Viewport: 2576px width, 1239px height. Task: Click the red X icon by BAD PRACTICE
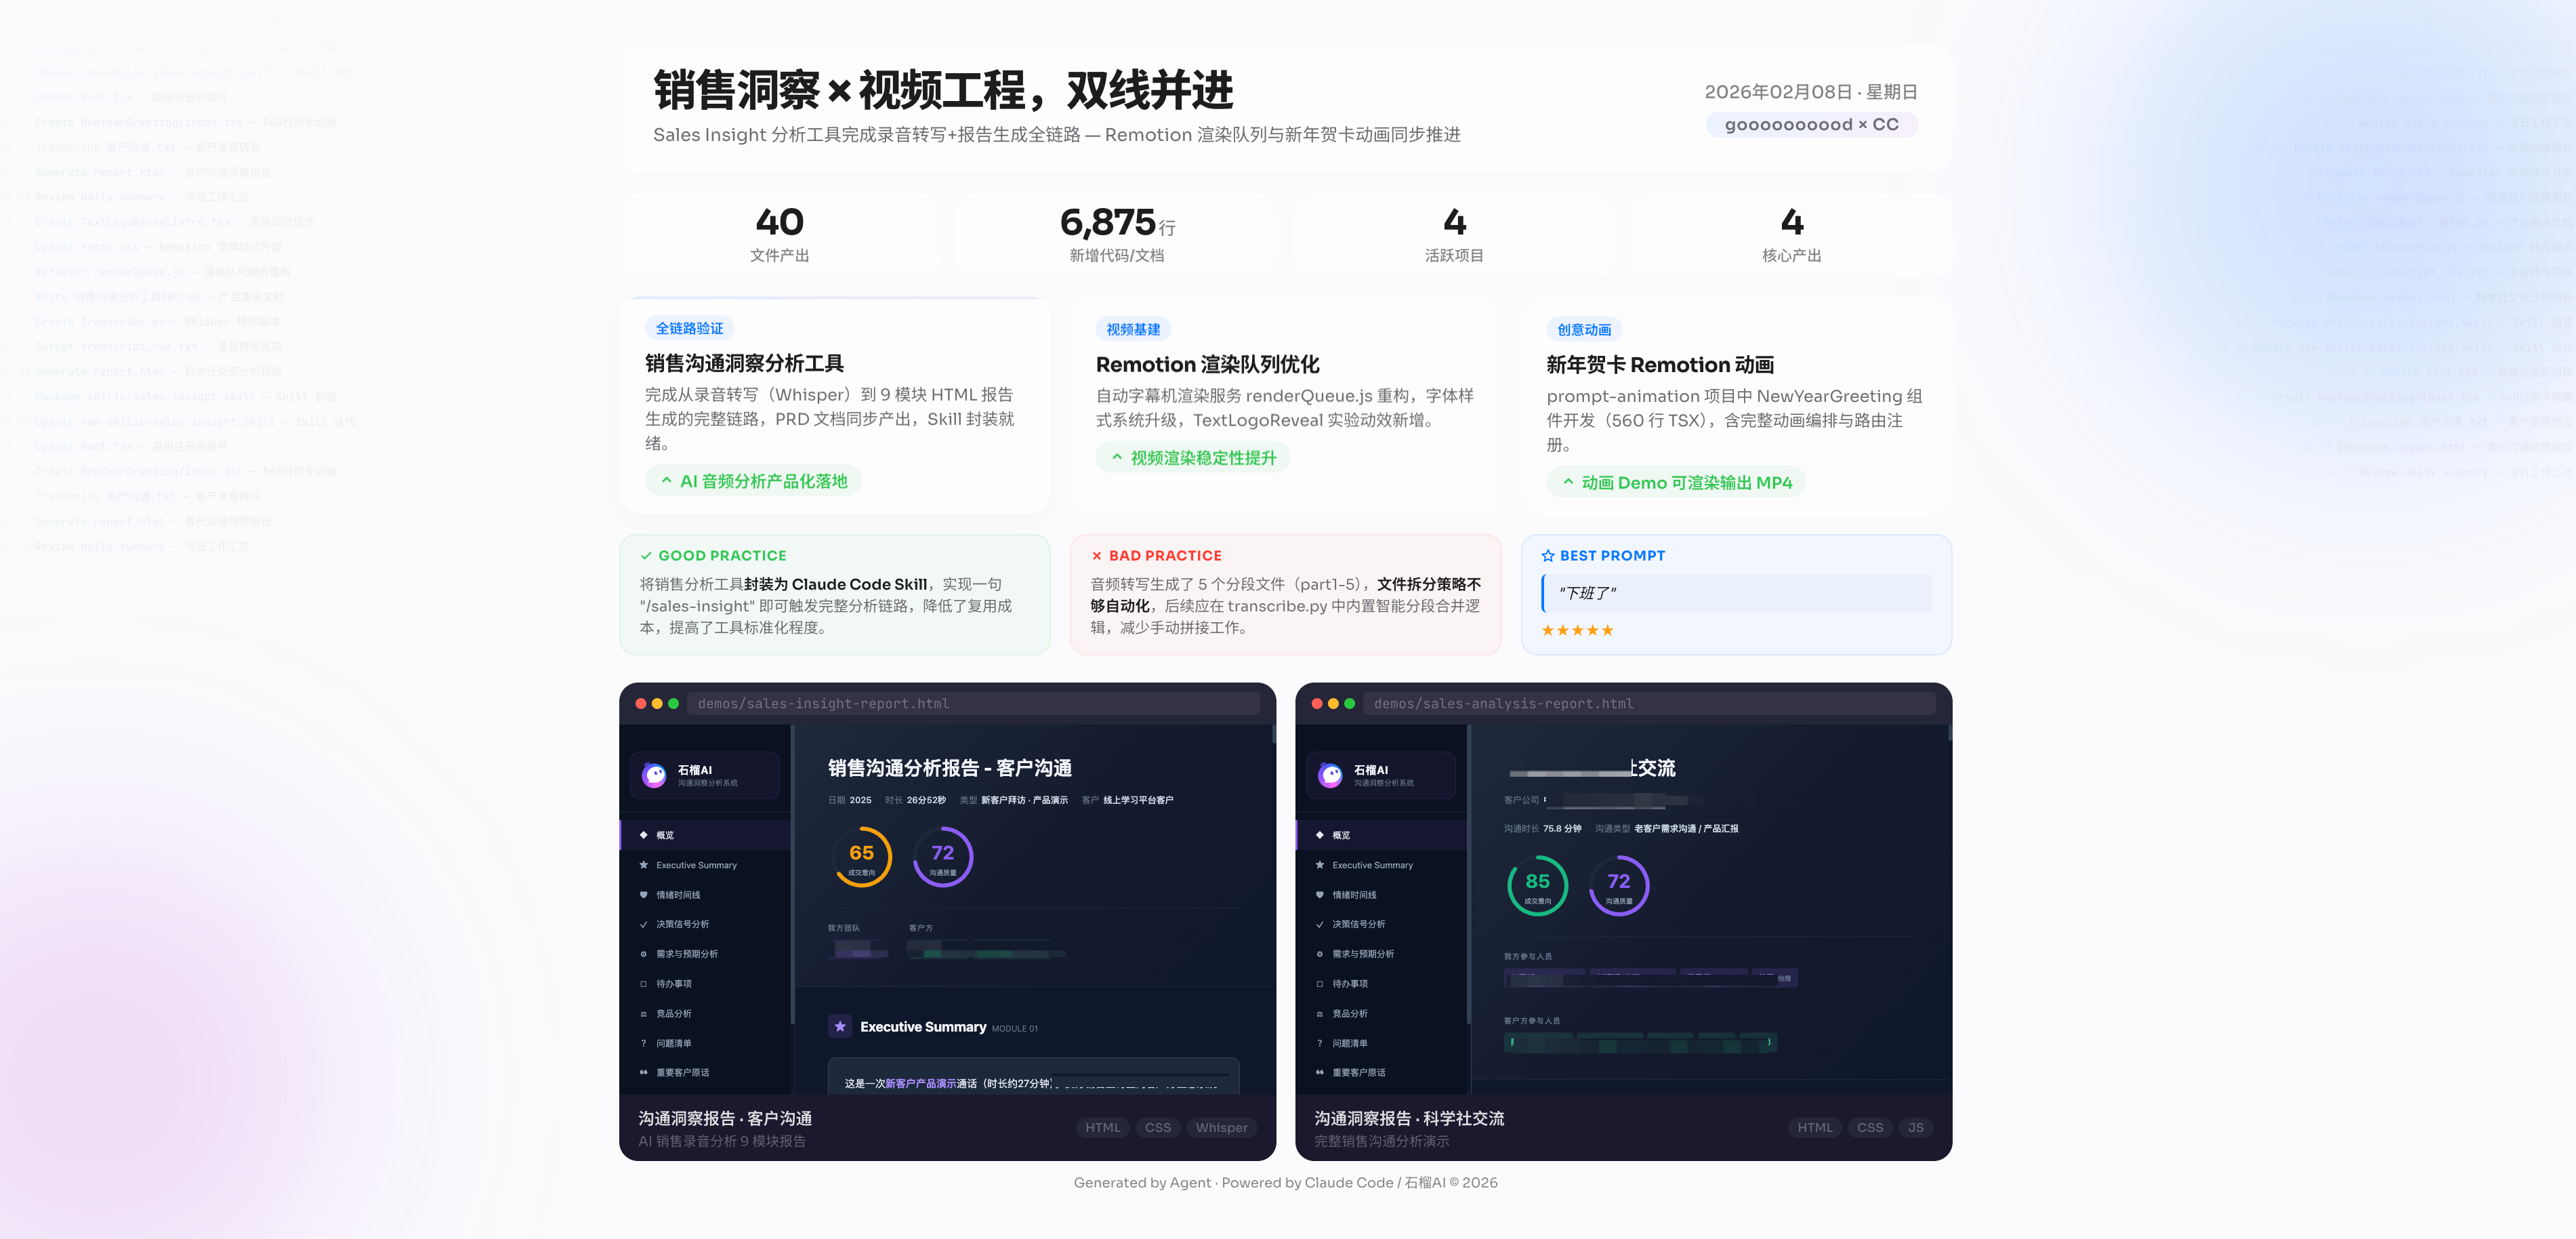(x=1096, y=556)
